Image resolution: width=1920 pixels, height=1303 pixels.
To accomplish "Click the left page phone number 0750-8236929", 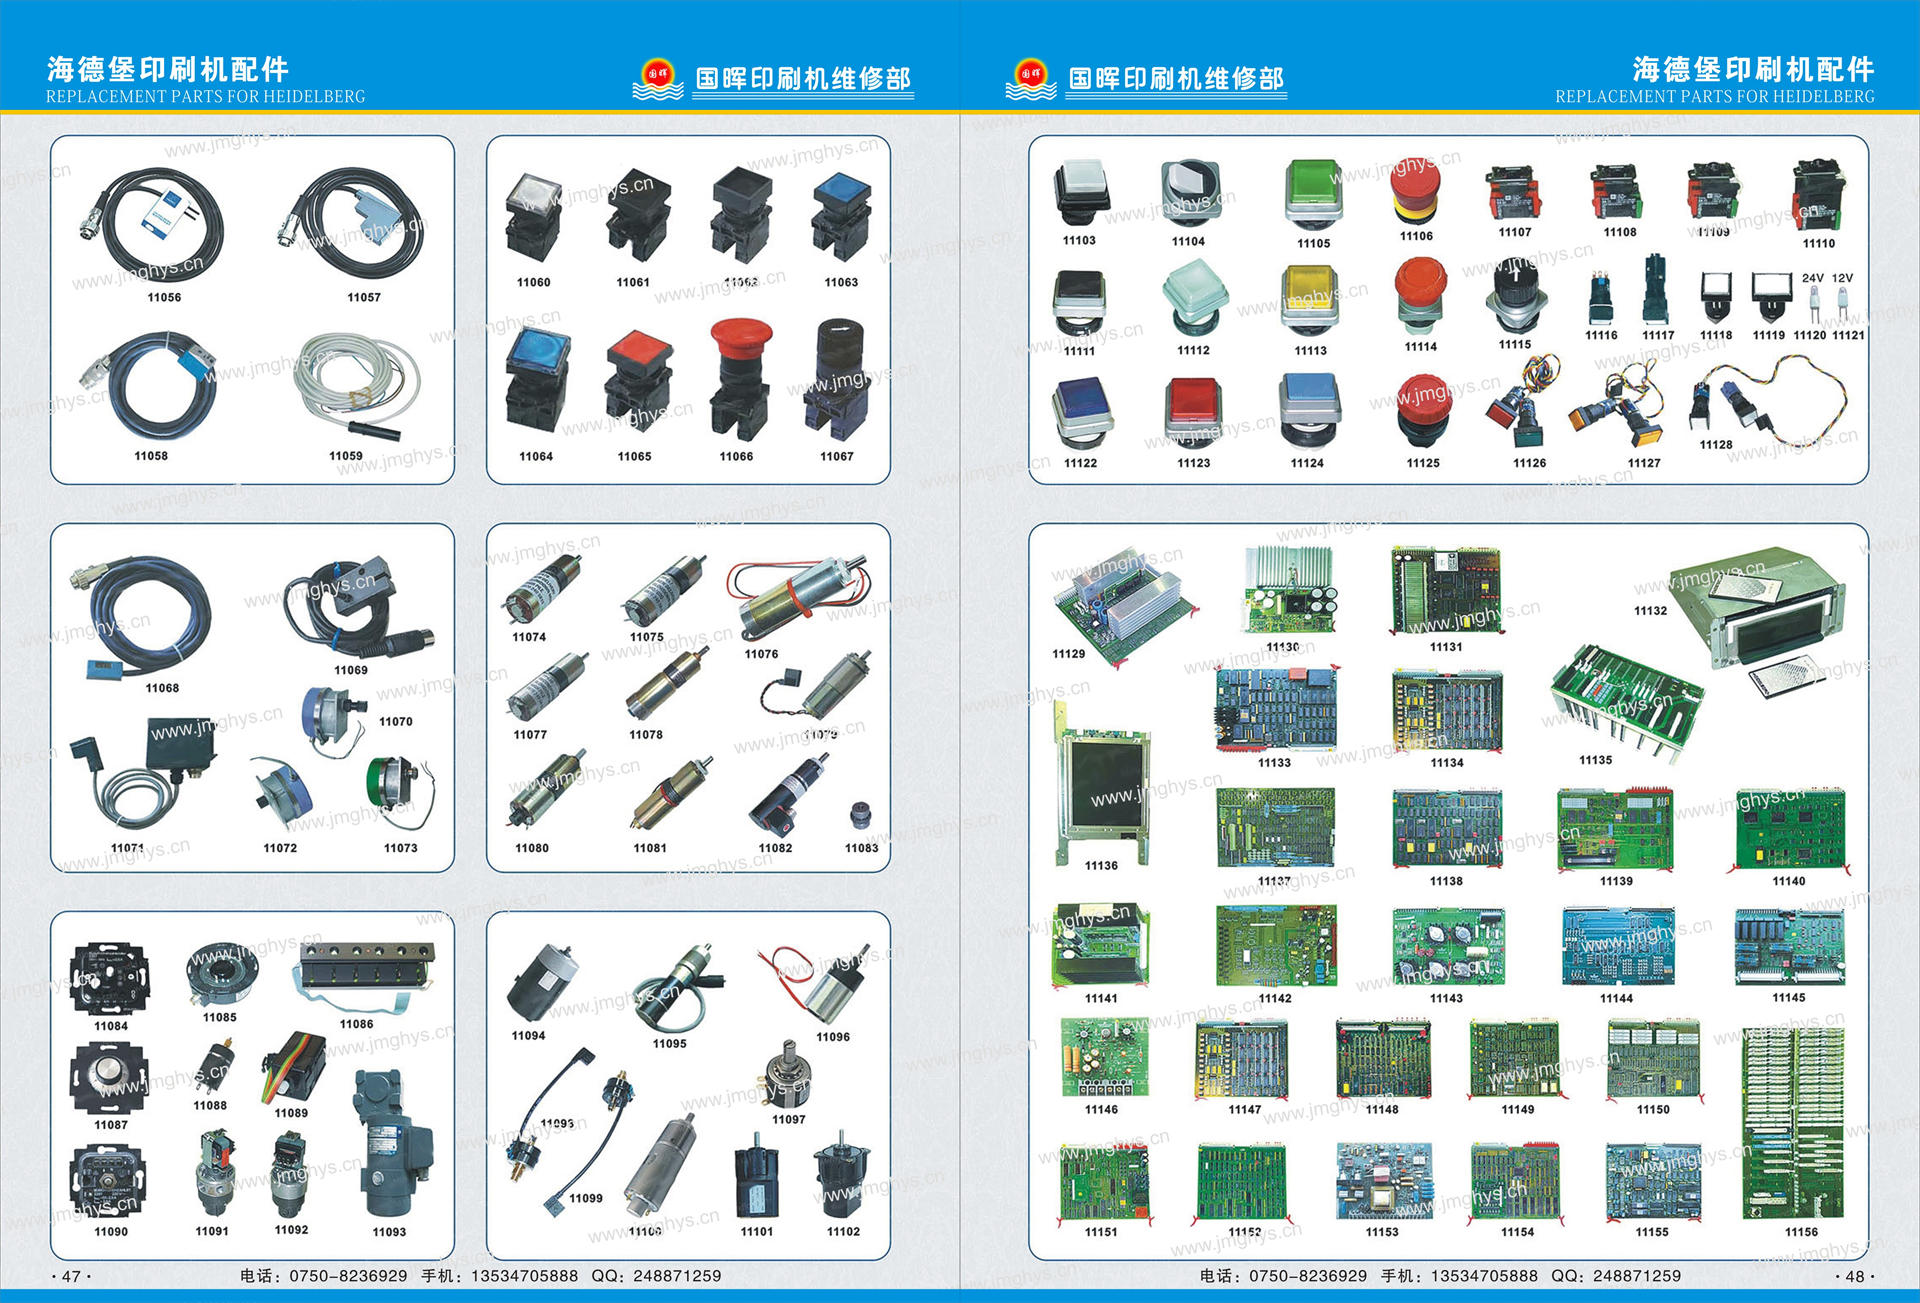I will (x=348, y=1276).
